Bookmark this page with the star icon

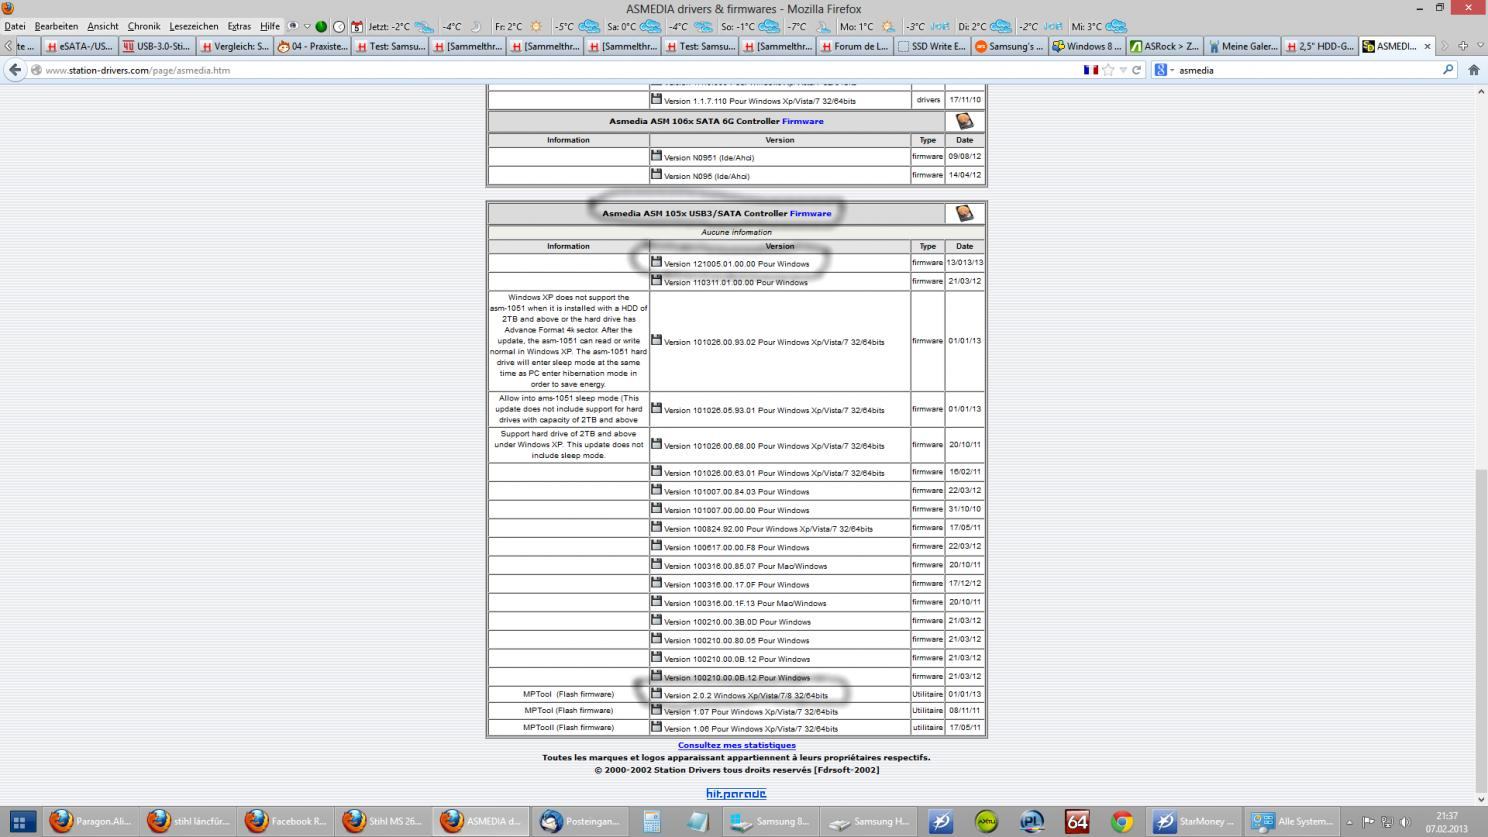click(x=1107, y=70)
